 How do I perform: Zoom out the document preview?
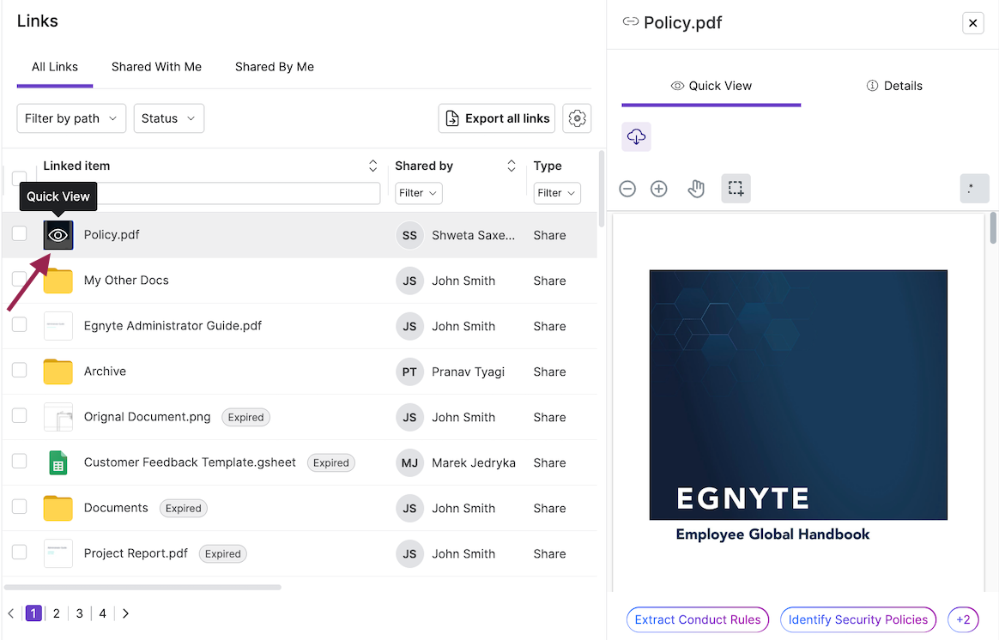click(628, 188)
